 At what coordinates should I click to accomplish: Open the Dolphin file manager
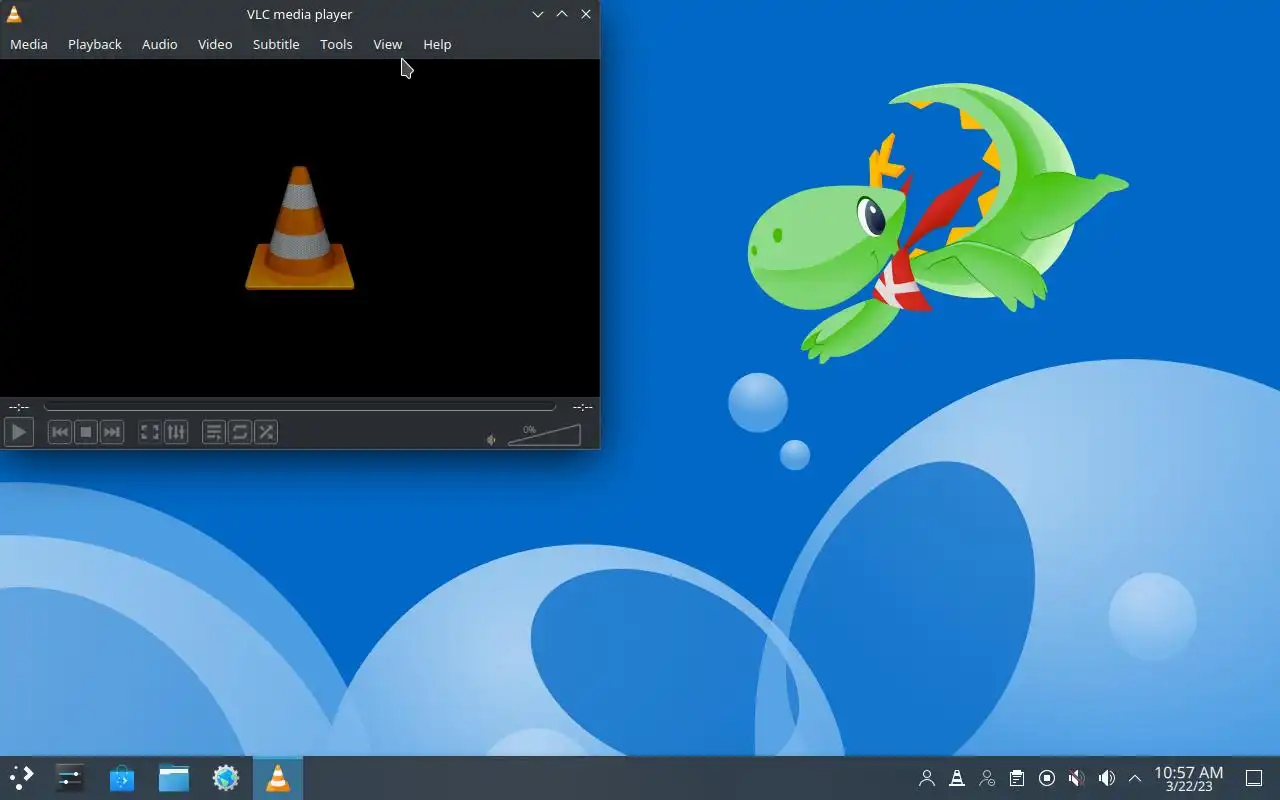tap(174, 778)
